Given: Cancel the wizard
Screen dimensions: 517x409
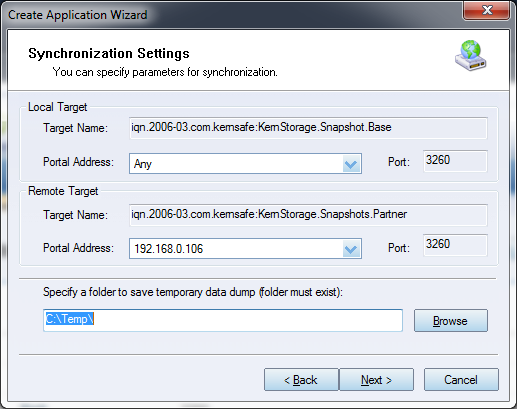Looking at the screenshot, I should pyautogui.click(x=461, y=380).
